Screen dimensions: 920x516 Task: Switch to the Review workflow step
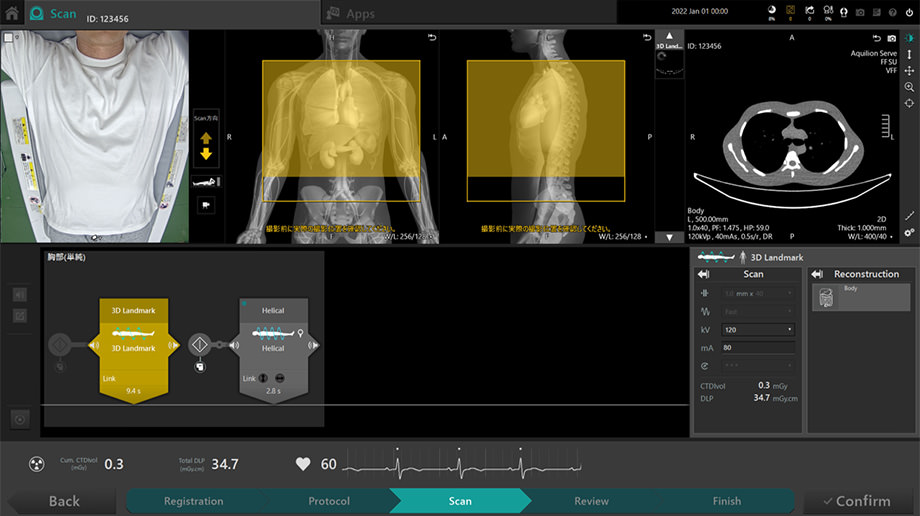click(591, 501)
